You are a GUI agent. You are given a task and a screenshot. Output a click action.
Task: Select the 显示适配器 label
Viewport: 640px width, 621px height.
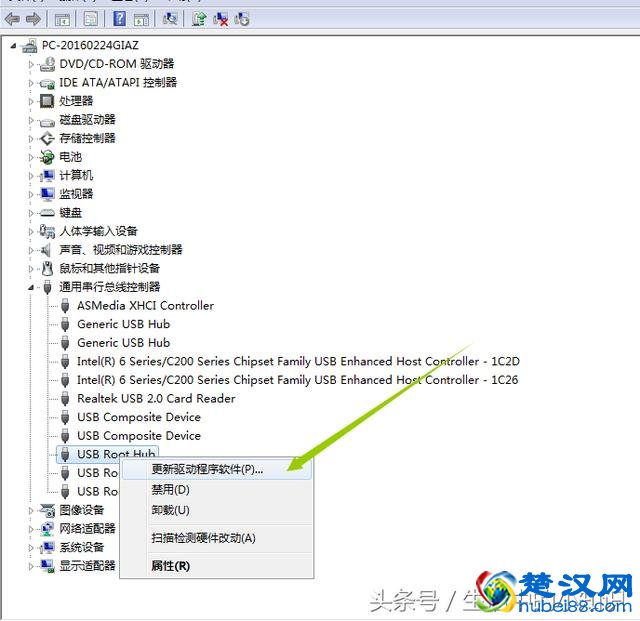pyautogui.click(x=87, y=566)
